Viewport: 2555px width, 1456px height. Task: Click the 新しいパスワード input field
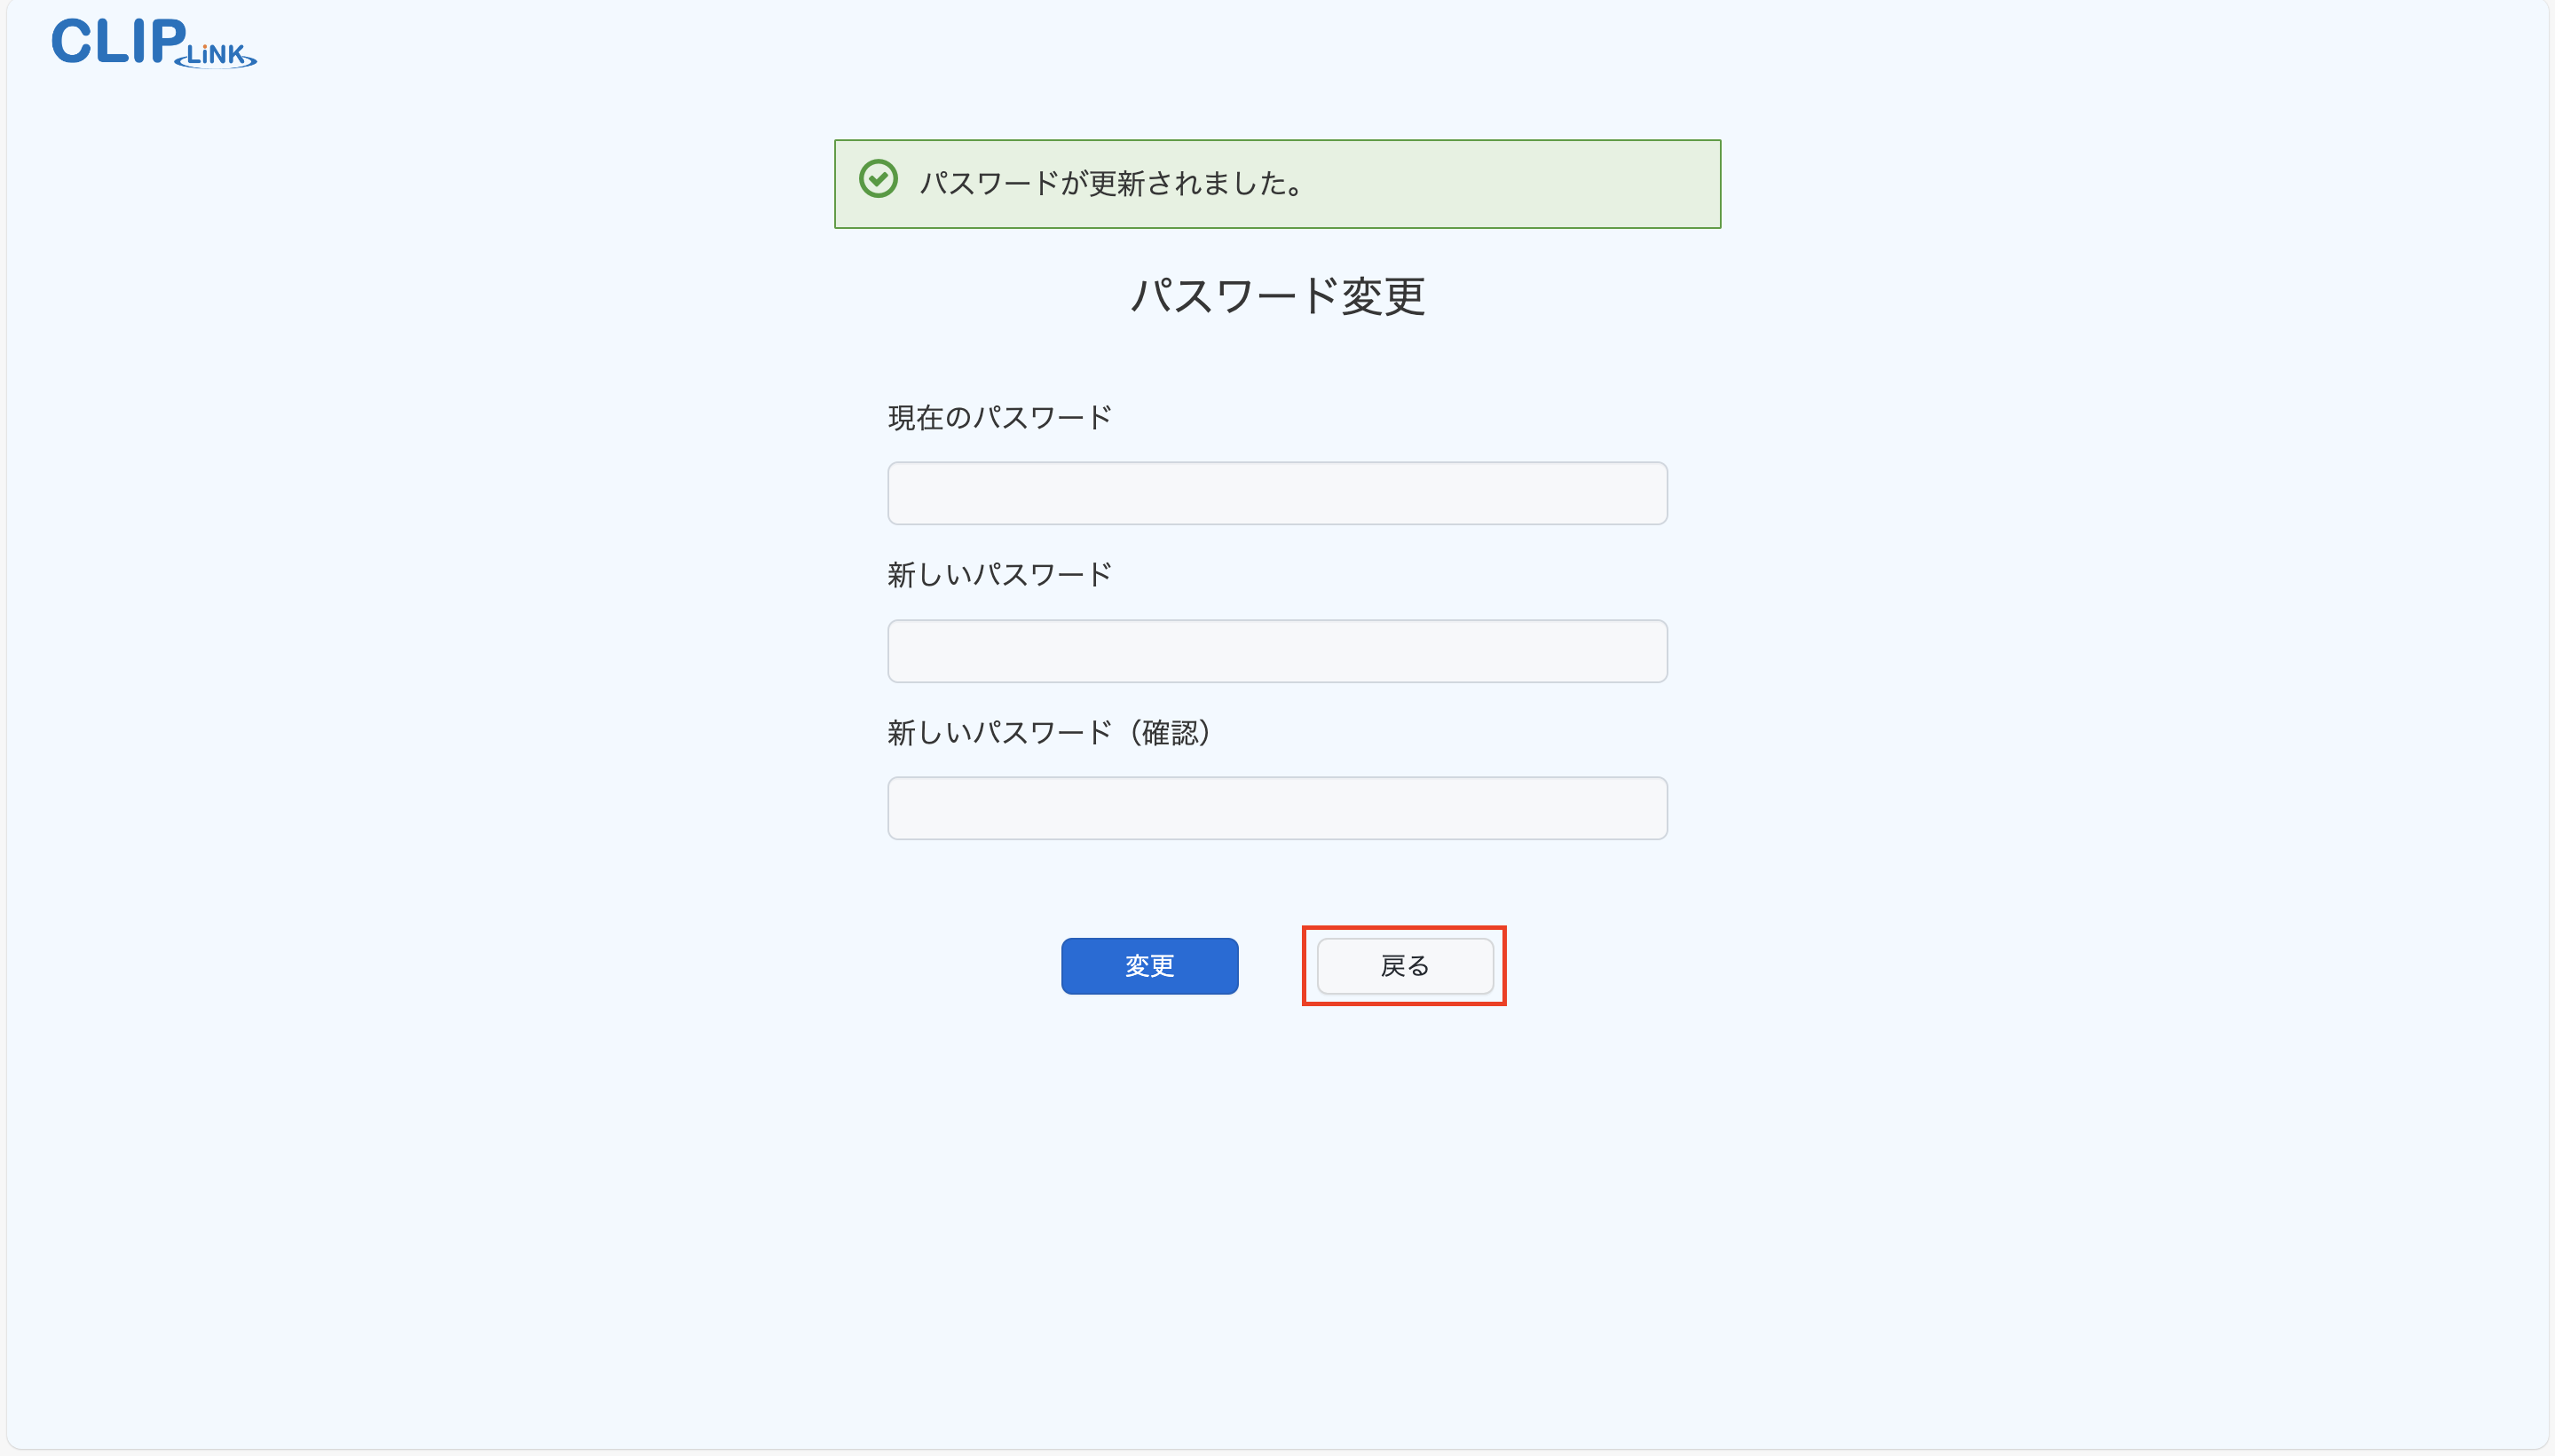tap(1276, 650)
